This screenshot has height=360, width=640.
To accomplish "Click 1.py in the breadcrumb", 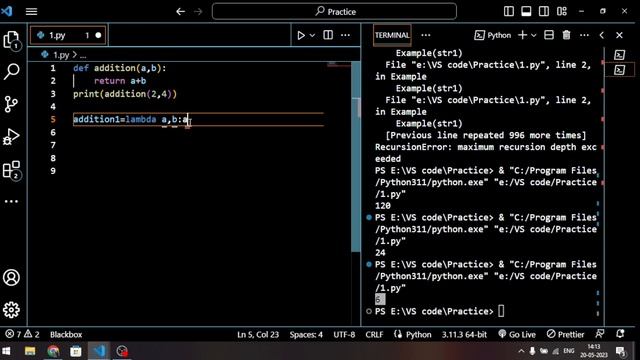I will (61, 55).
